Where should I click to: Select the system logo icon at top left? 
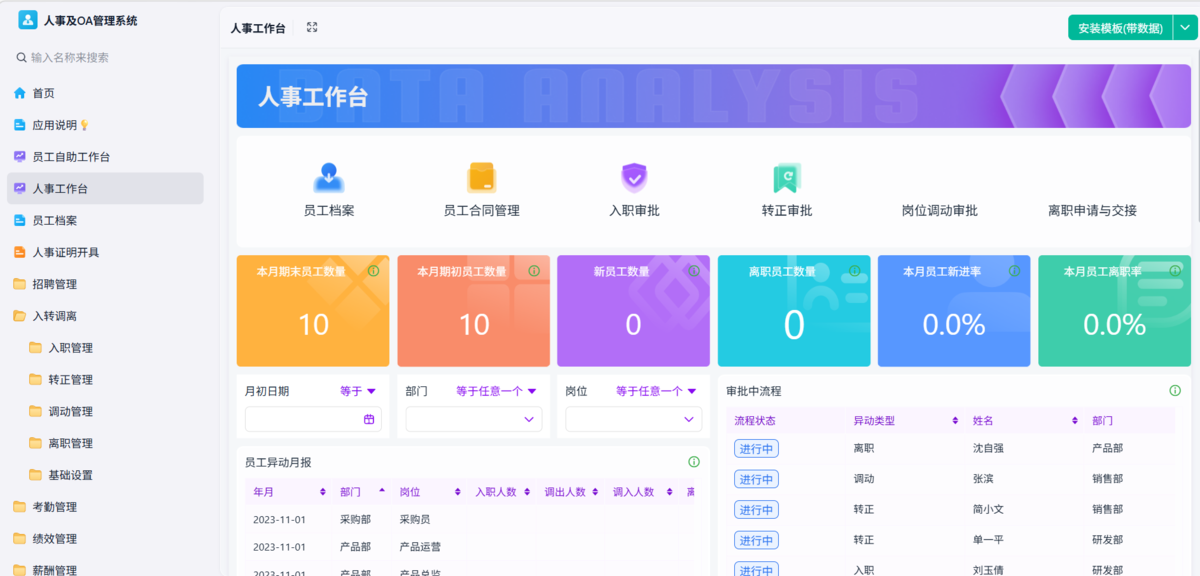click(27, 19)
